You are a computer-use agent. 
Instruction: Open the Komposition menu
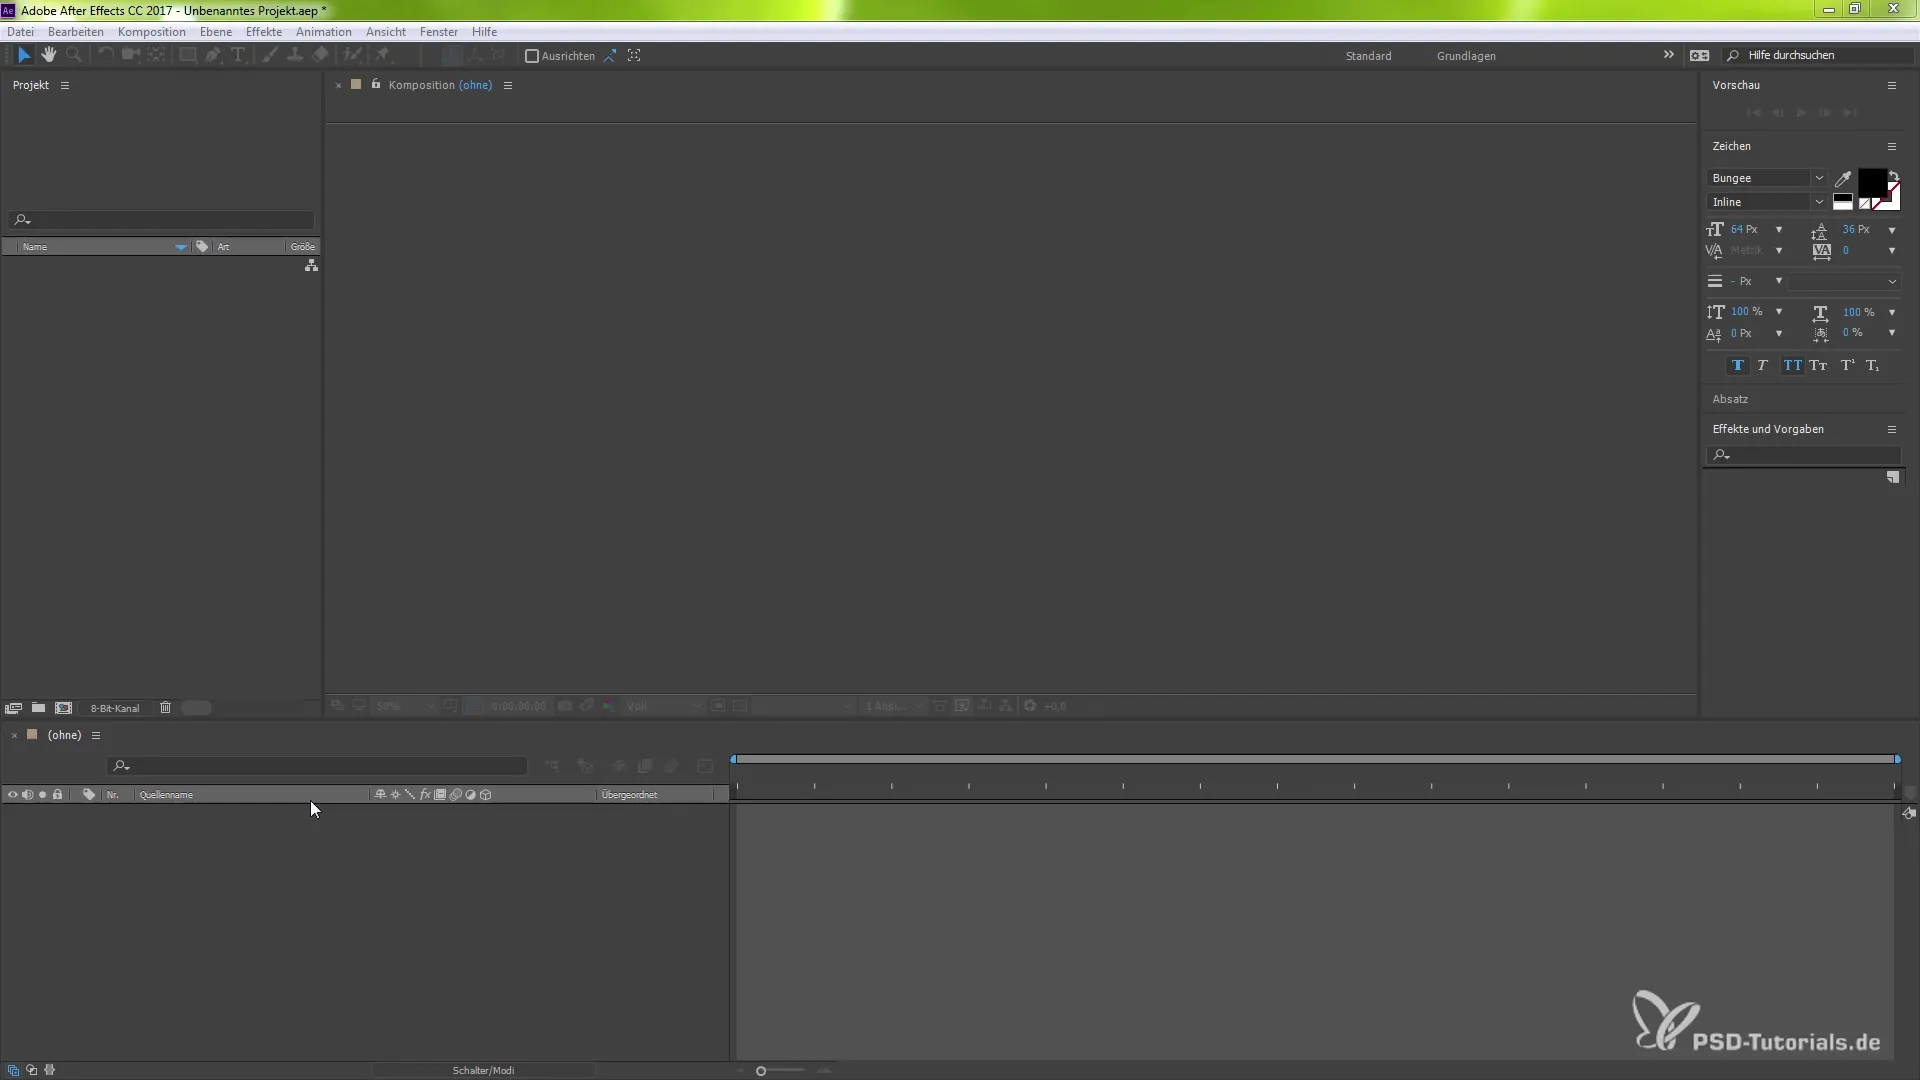point(151,32)
